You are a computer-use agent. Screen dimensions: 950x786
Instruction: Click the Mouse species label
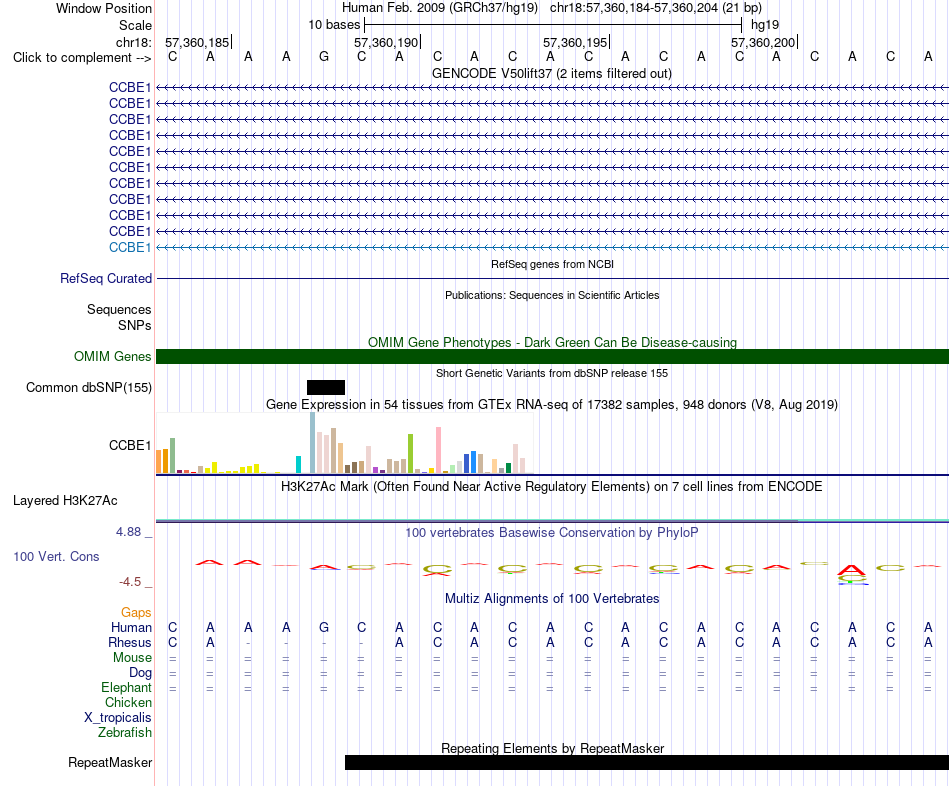pyautogui.click(x=132, y=658)
